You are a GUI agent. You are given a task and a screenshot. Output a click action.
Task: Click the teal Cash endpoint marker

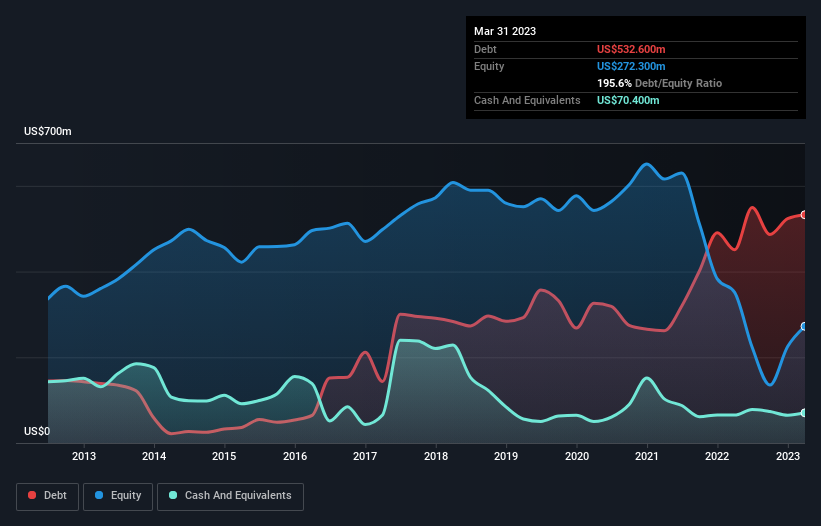[x=804, y=413]
